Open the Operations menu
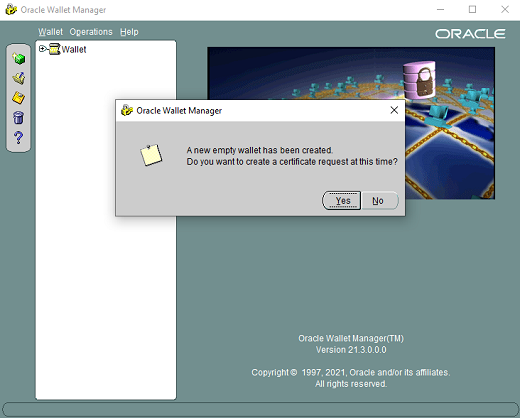 [x=91, y=32]
